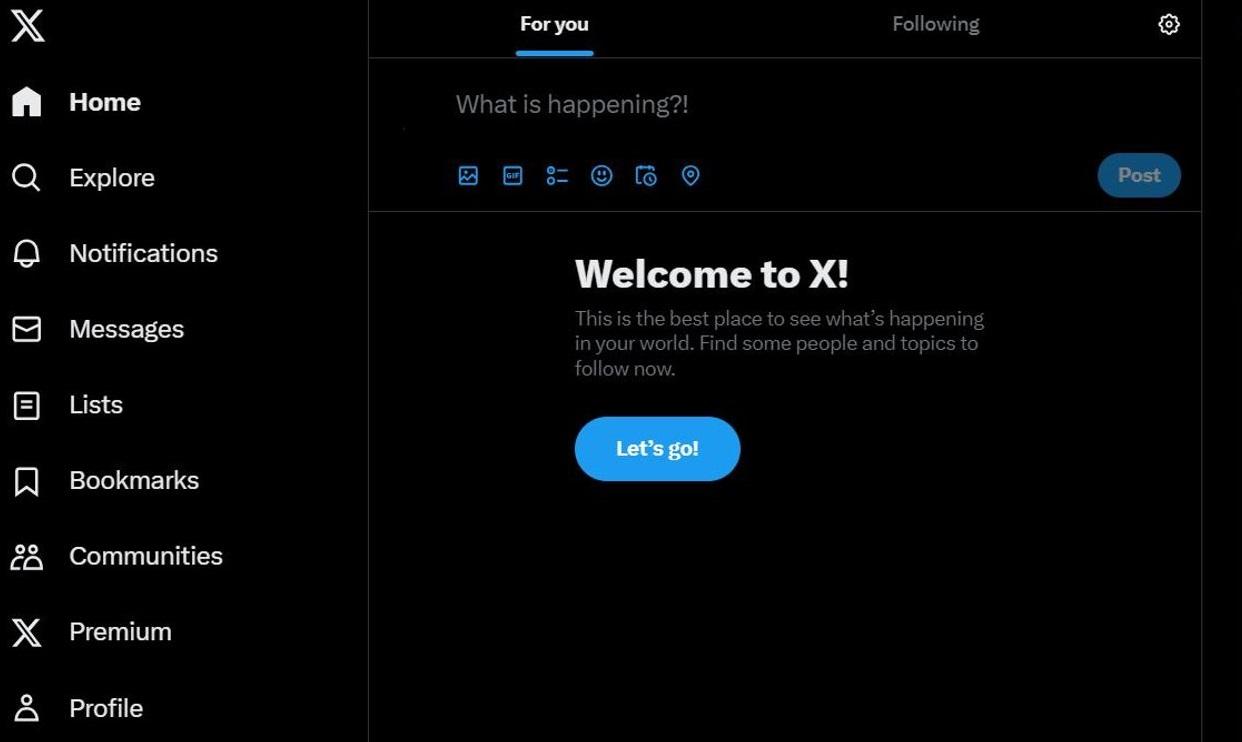Create a poll with poll icon

(557, 176)
